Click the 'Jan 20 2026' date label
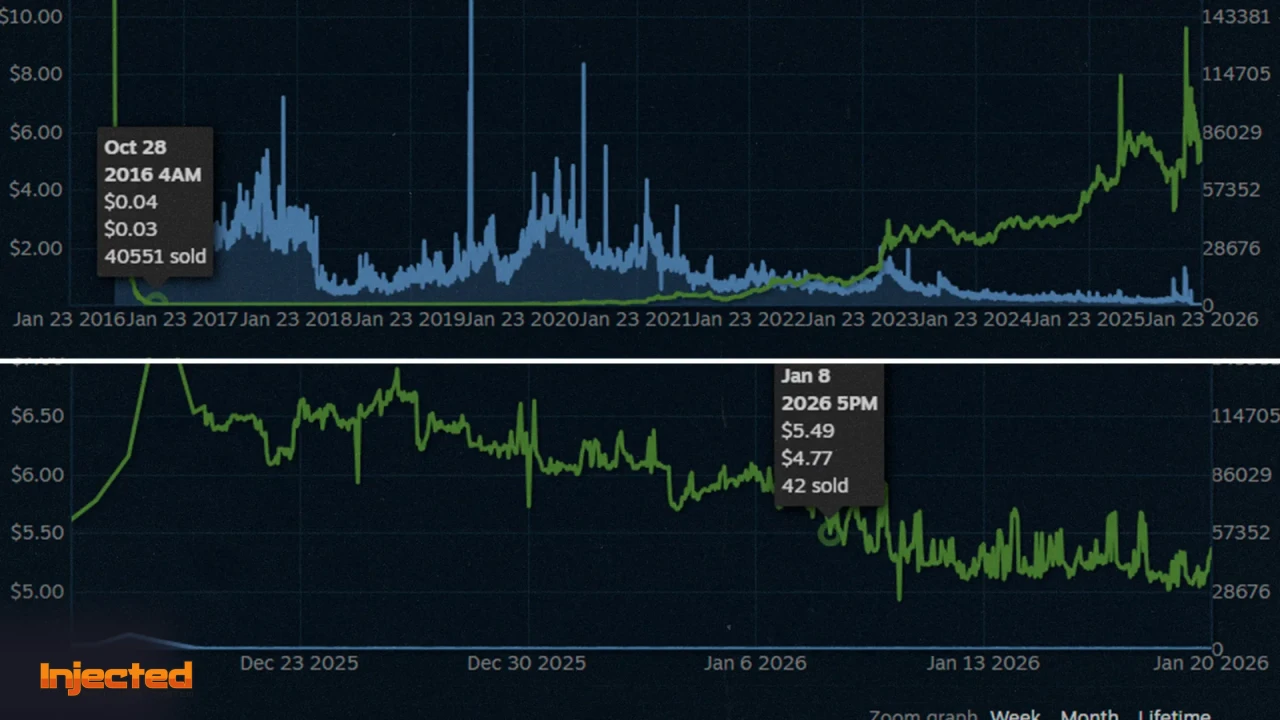Screen dimensions: 1280x720 1212,663
